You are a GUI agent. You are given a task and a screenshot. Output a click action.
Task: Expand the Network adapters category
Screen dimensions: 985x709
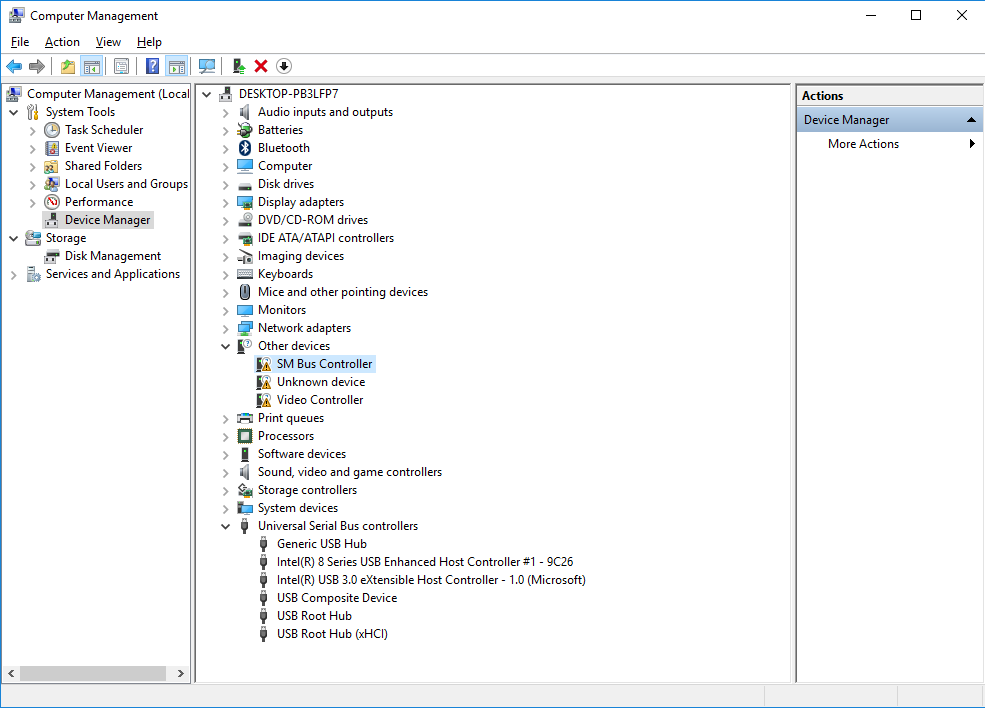tap(224, 327)
